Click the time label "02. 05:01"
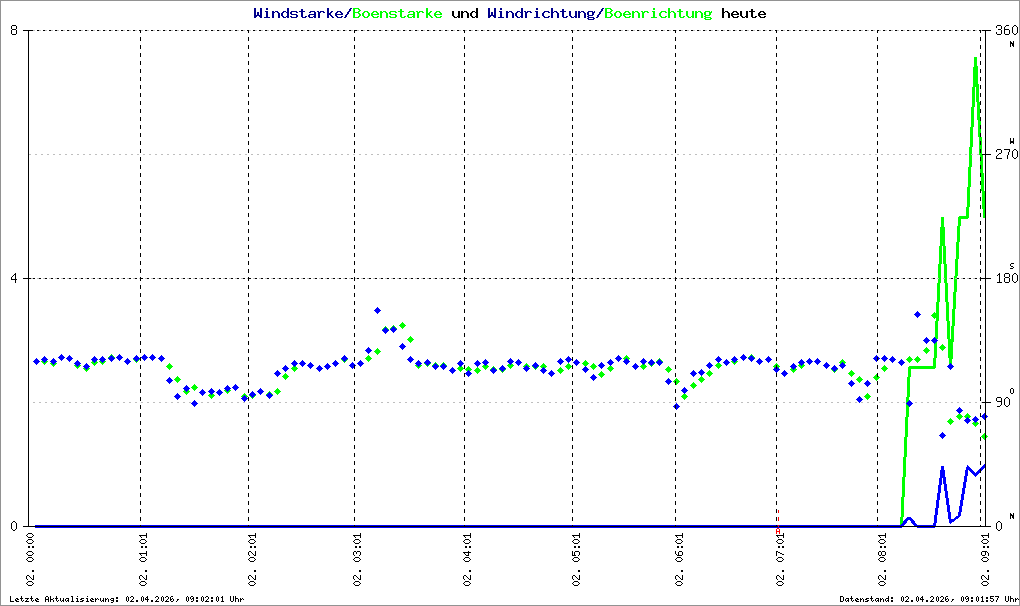 (575, 559)
